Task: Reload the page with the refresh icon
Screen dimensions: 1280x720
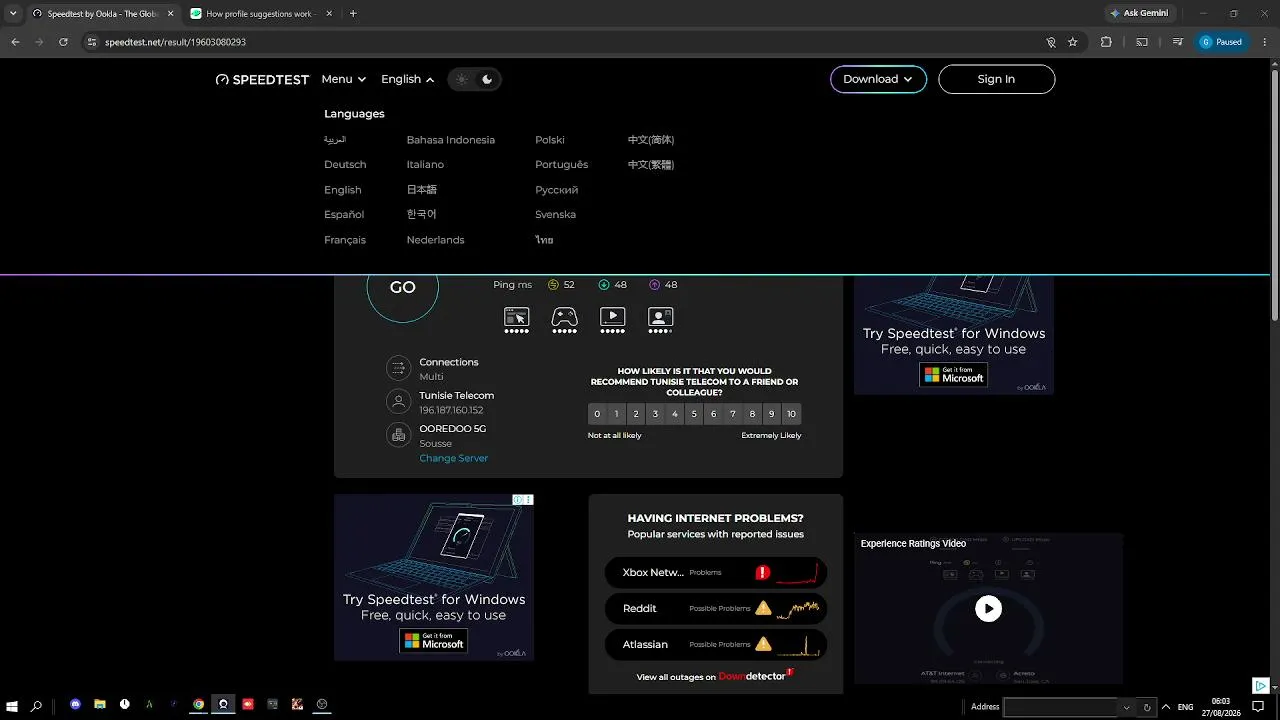Action: pyautogui.click(x=63, y=42)
